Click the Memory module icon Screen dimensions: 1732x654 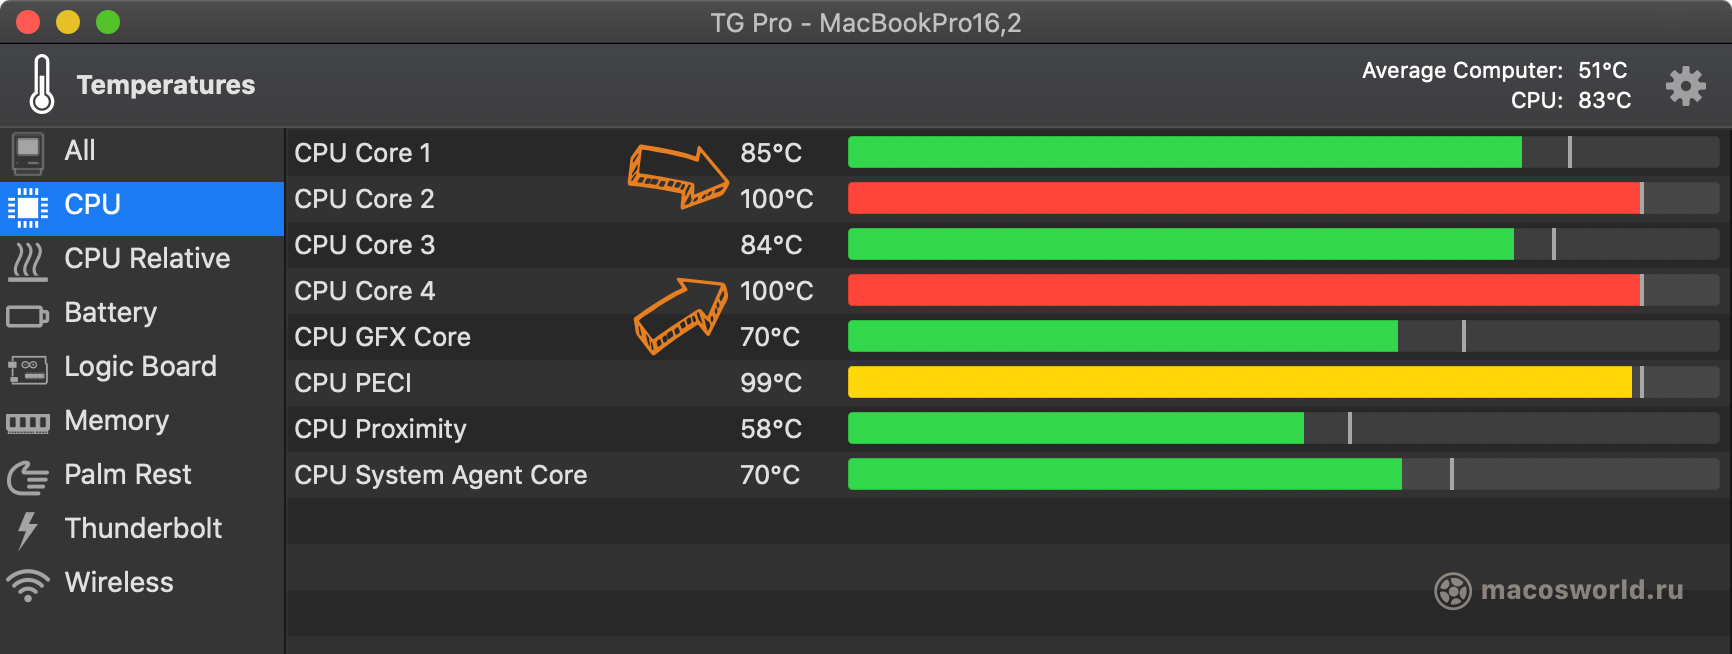pos(28,423)
